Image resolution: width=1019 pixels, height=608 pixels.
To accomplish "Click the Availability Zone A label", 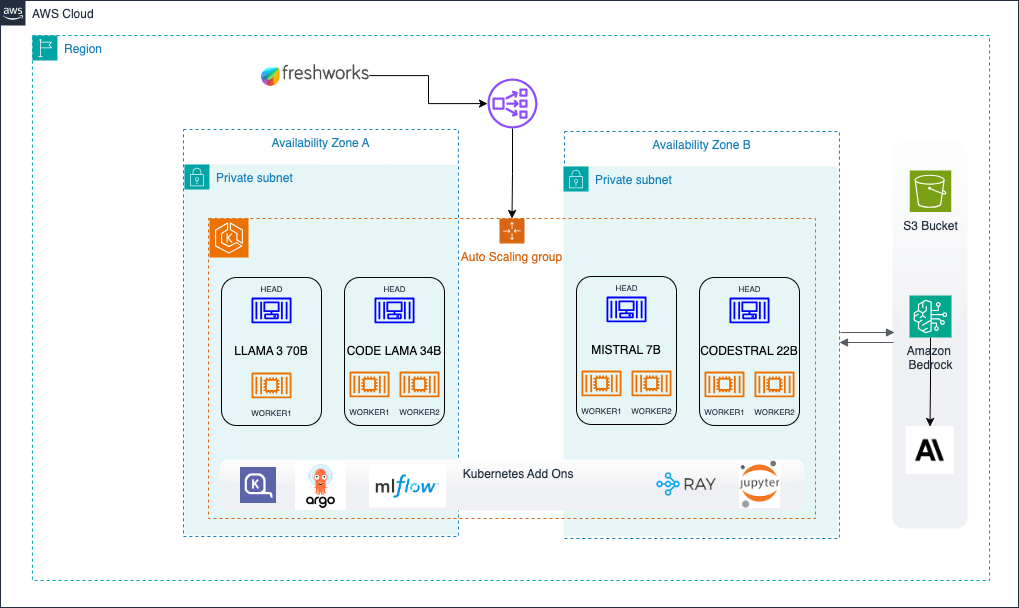I will (320, 143).
